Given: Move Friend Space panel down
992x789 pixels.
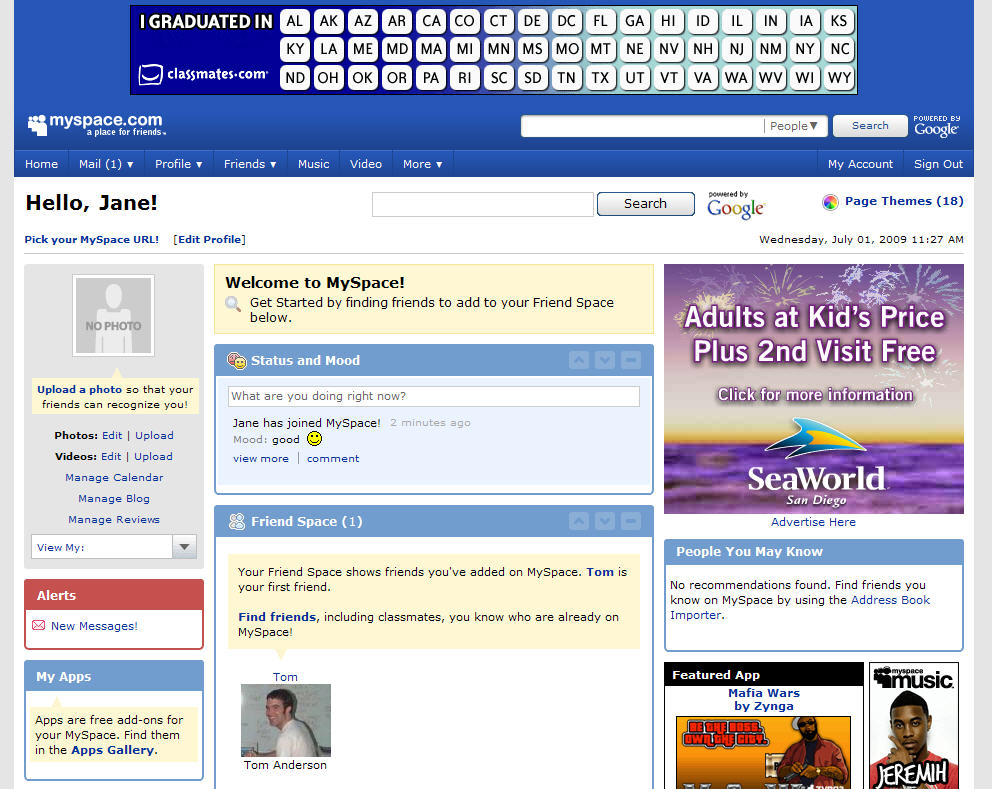Looking at the screenshot, I should click(605, 521).
